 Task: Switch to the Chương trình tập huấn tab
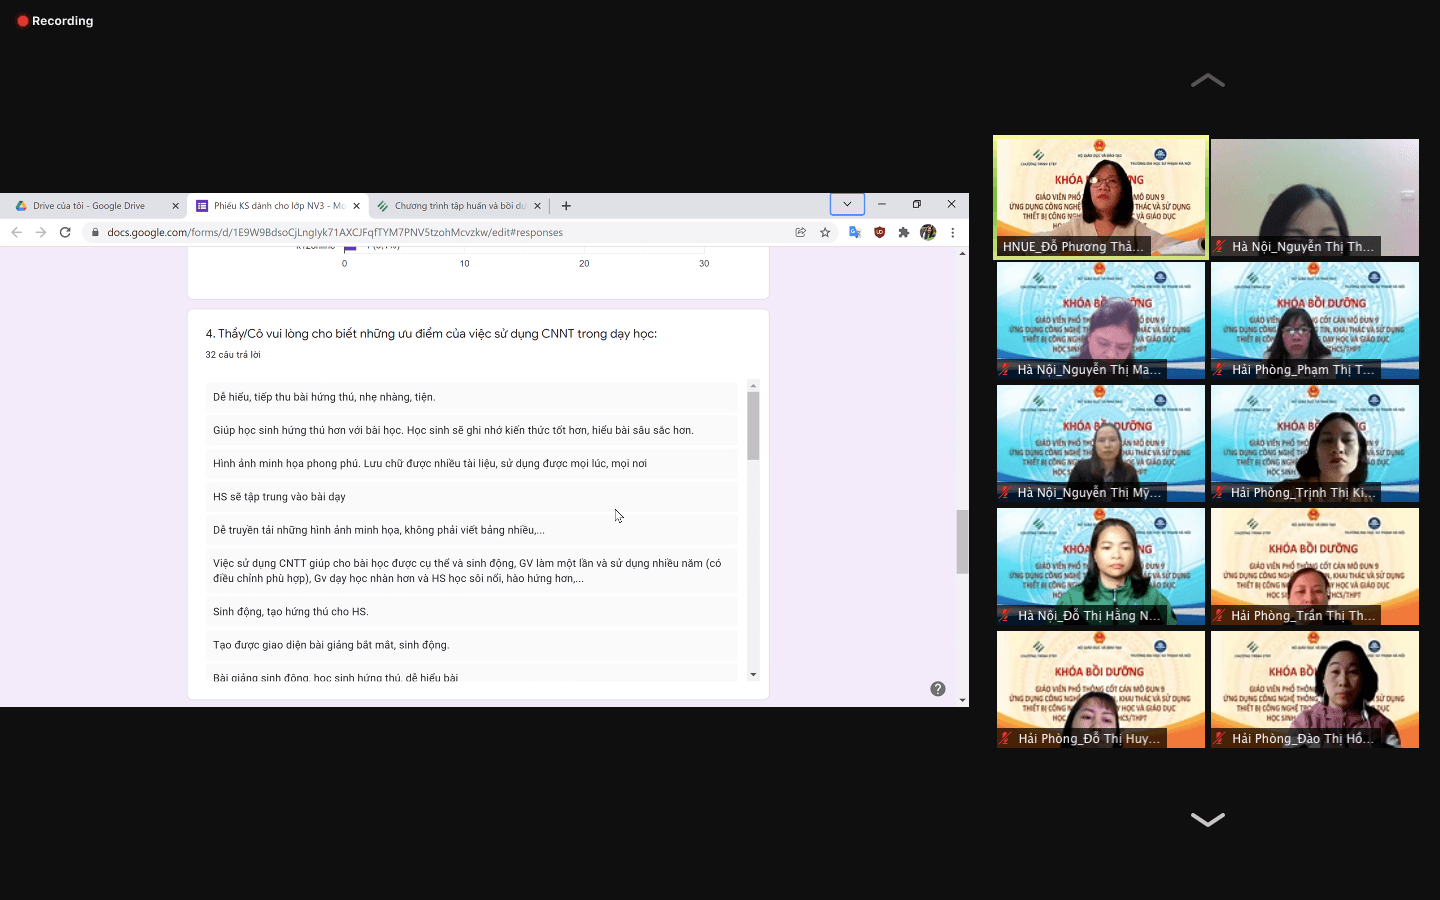[x=459, y=206]
